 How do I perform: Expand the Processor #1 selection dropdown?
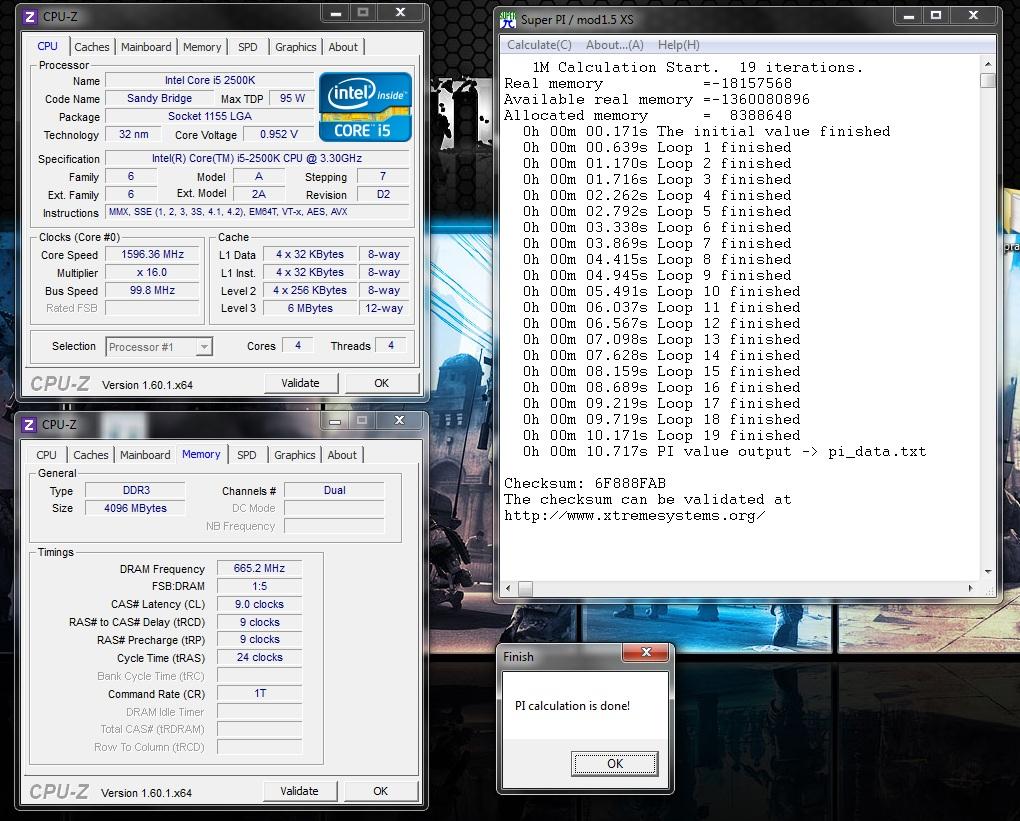[x=204, y=347]
